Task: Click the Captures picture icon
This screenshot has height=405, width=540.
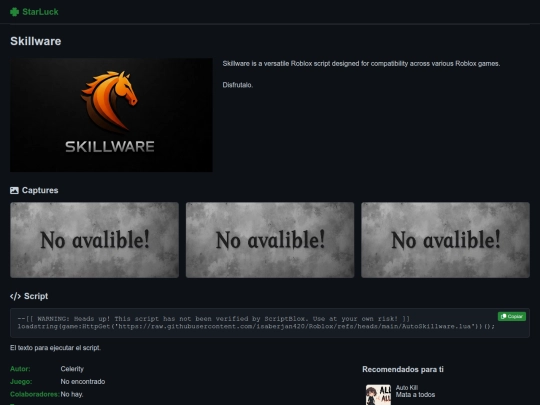Action: 14,190
